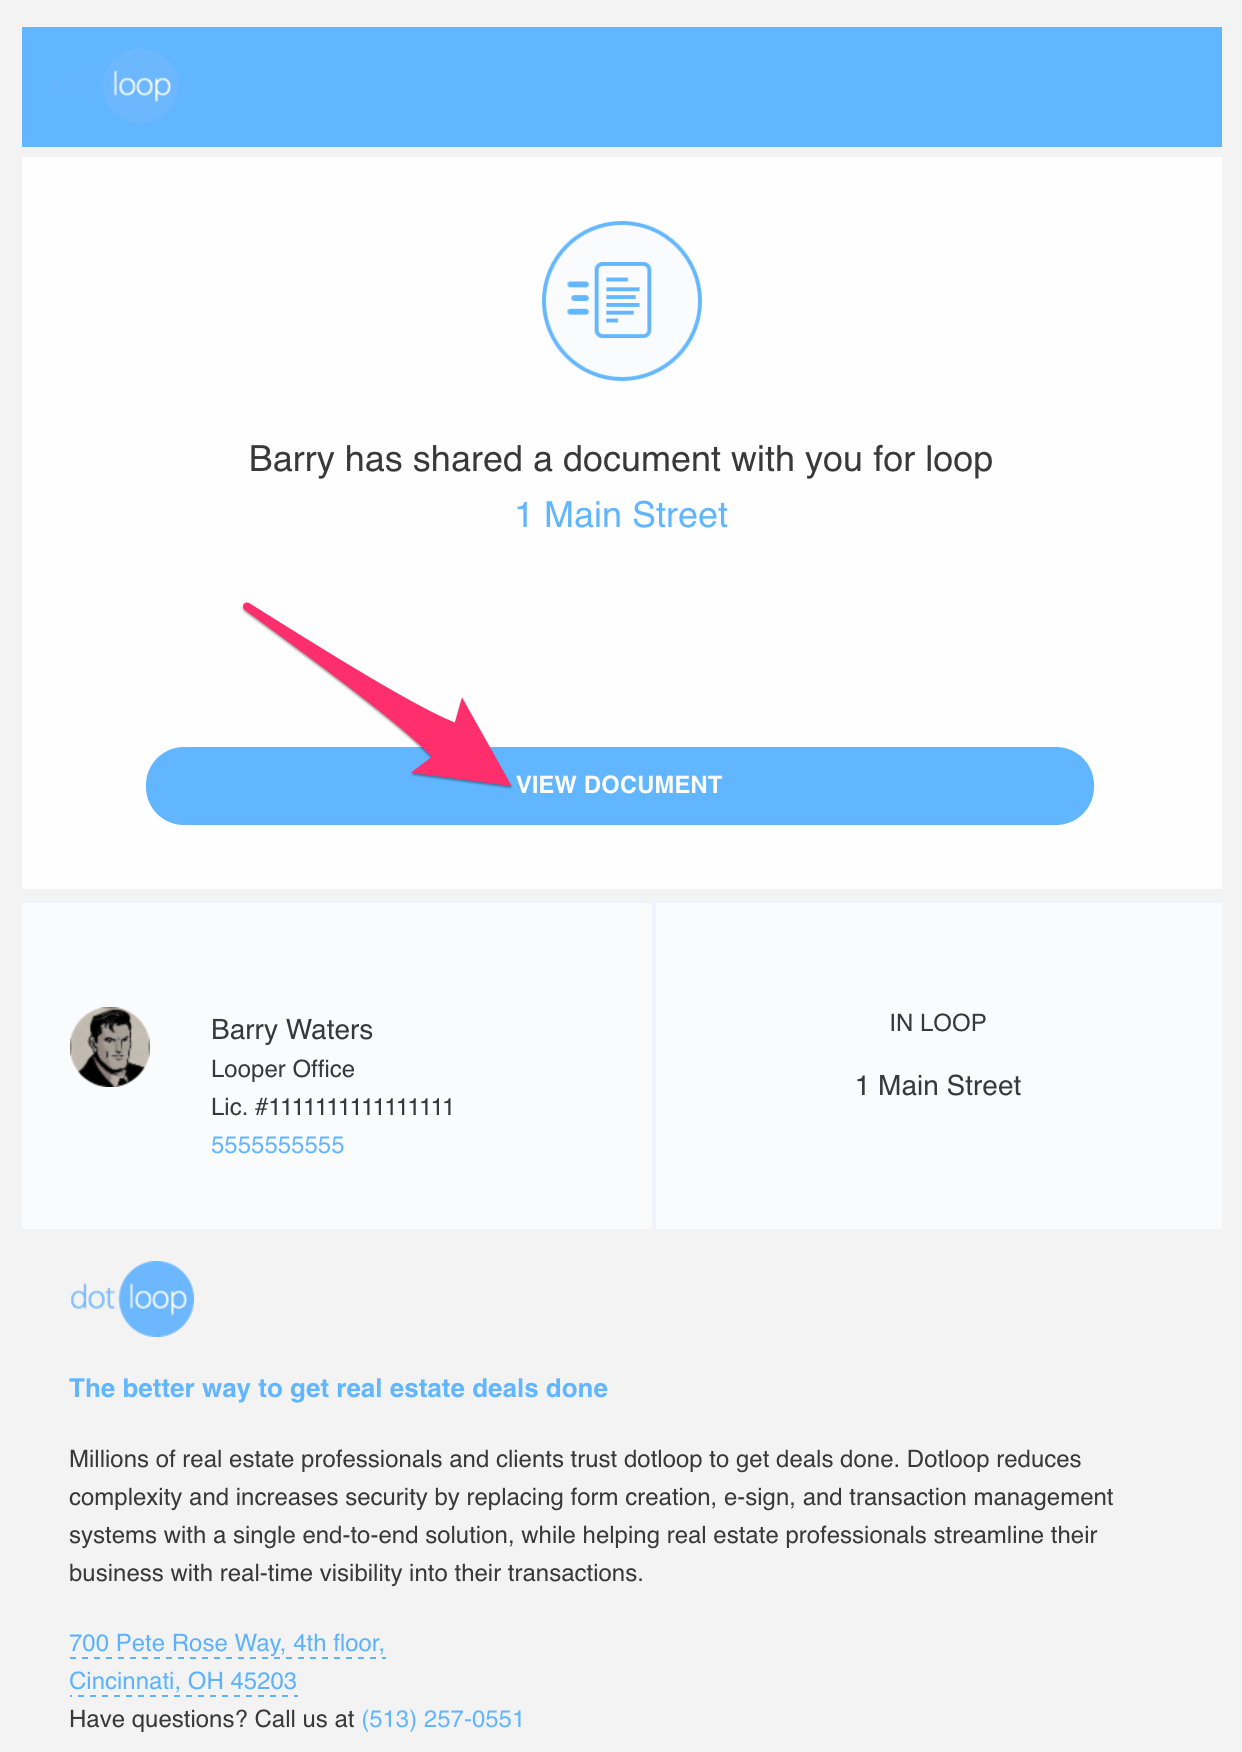This screenshot has height=1752, width=1242.
Task: Open the 700 Pete Rose Way address link
Action: 227,1643
